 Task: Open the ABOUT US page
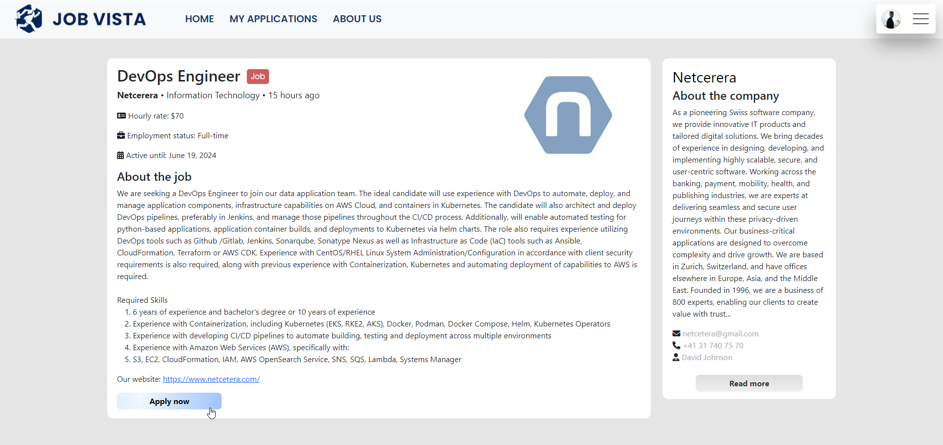point(357,19)
